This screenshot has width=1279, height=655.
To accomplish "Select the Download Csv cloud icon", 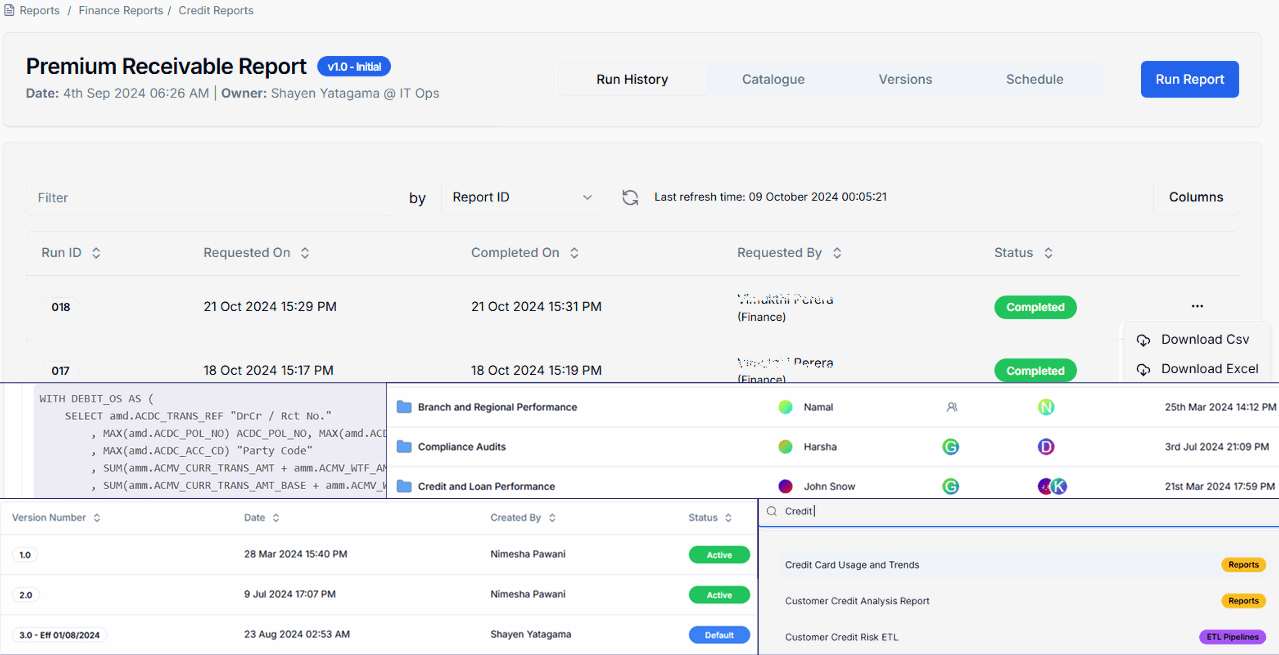I will pyautogui.click(x=1142, y=339).
